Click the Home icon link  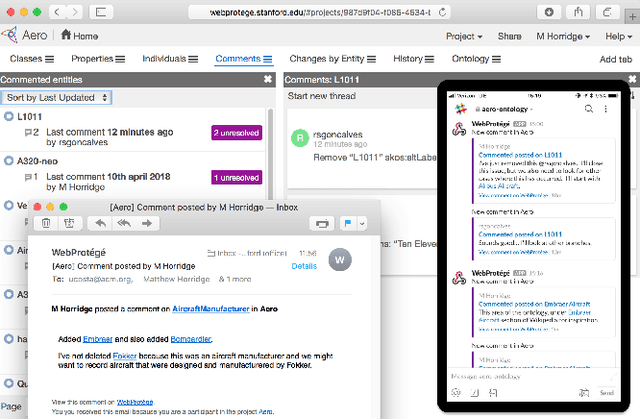click(79, 35)
